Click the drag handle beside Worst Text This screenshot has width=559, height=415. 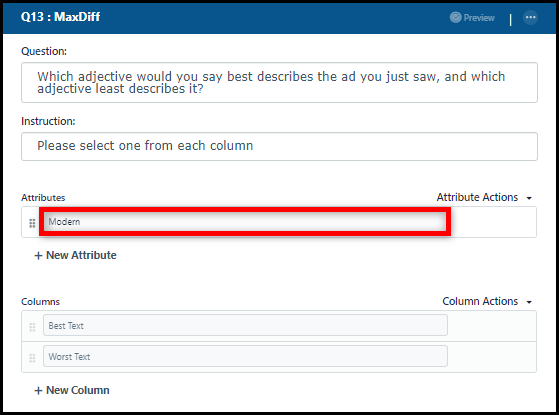[x=32, y=358]
